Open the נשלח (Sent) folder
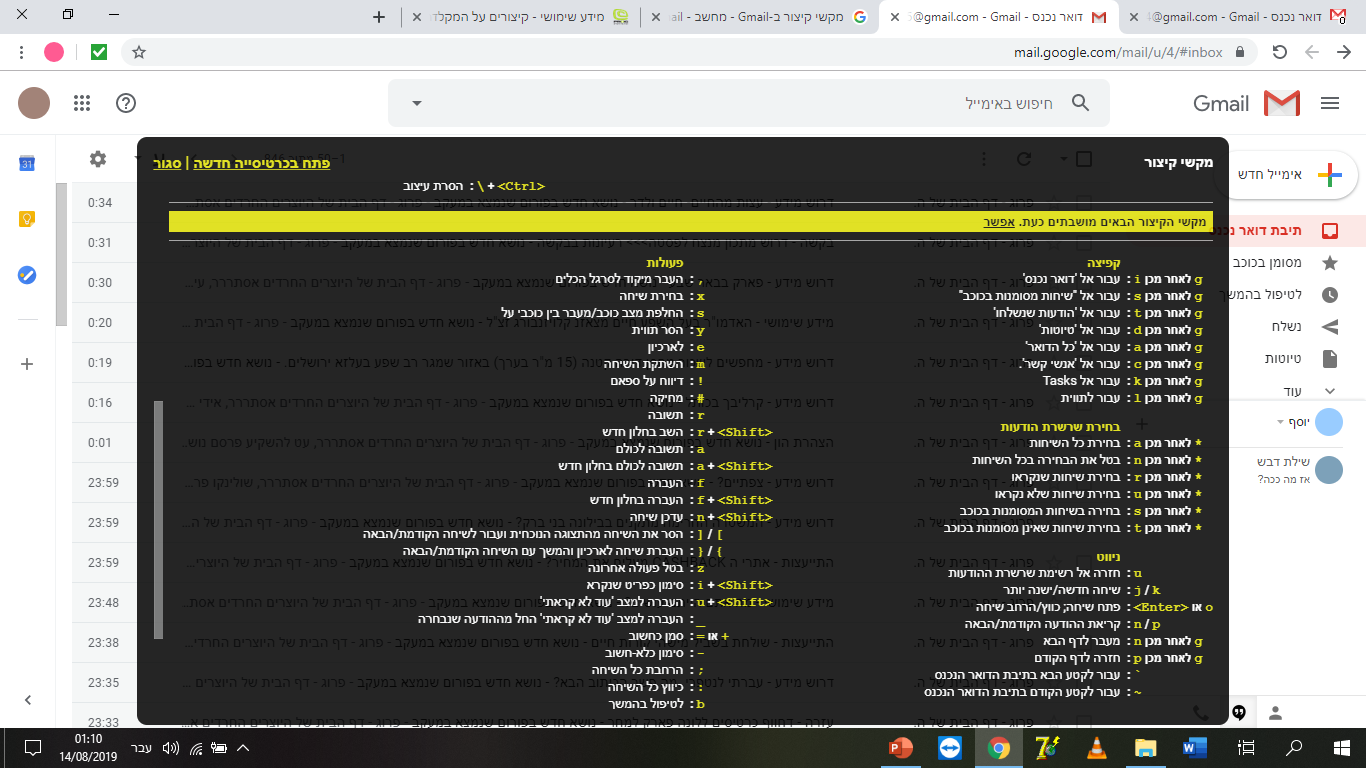 pos(1288,326)
